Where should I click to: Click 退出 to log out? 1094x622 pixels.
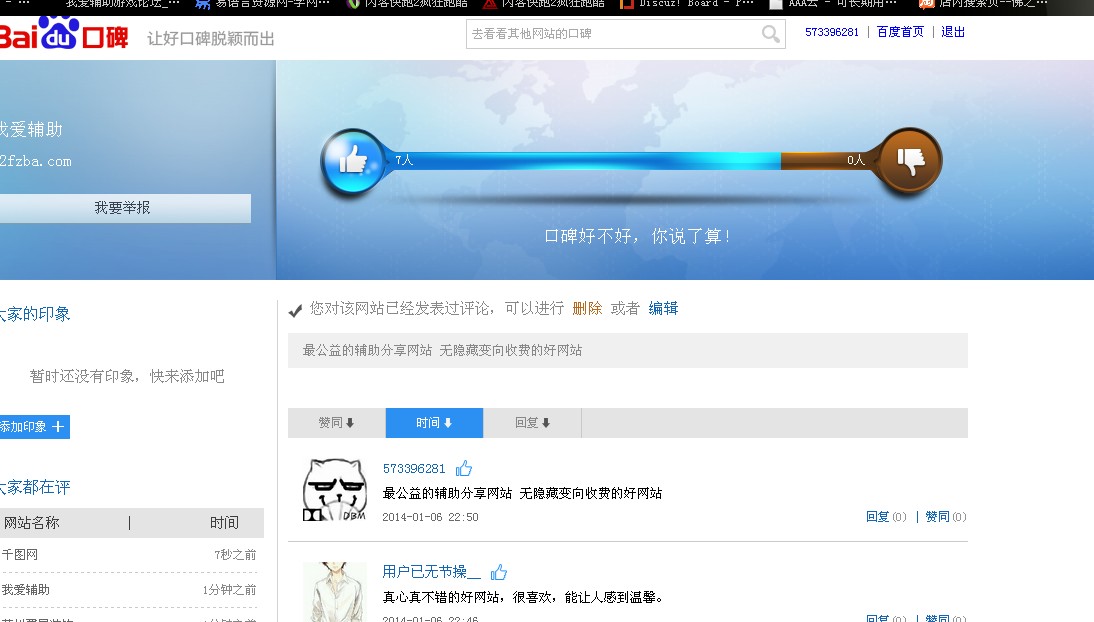coord(952,32)
